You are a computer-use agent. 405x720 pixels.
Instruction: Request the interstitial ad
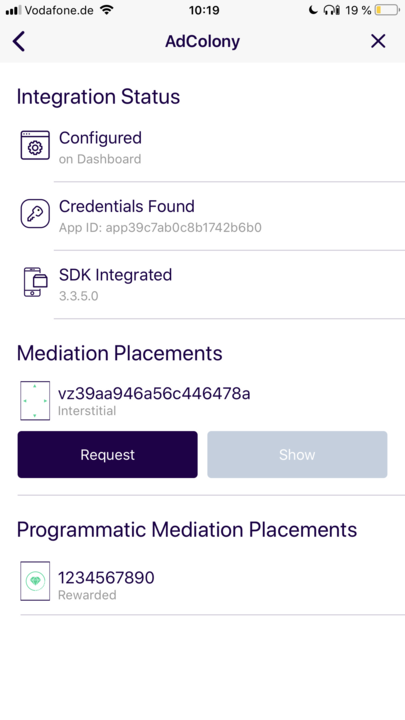(x=107, y=455)
